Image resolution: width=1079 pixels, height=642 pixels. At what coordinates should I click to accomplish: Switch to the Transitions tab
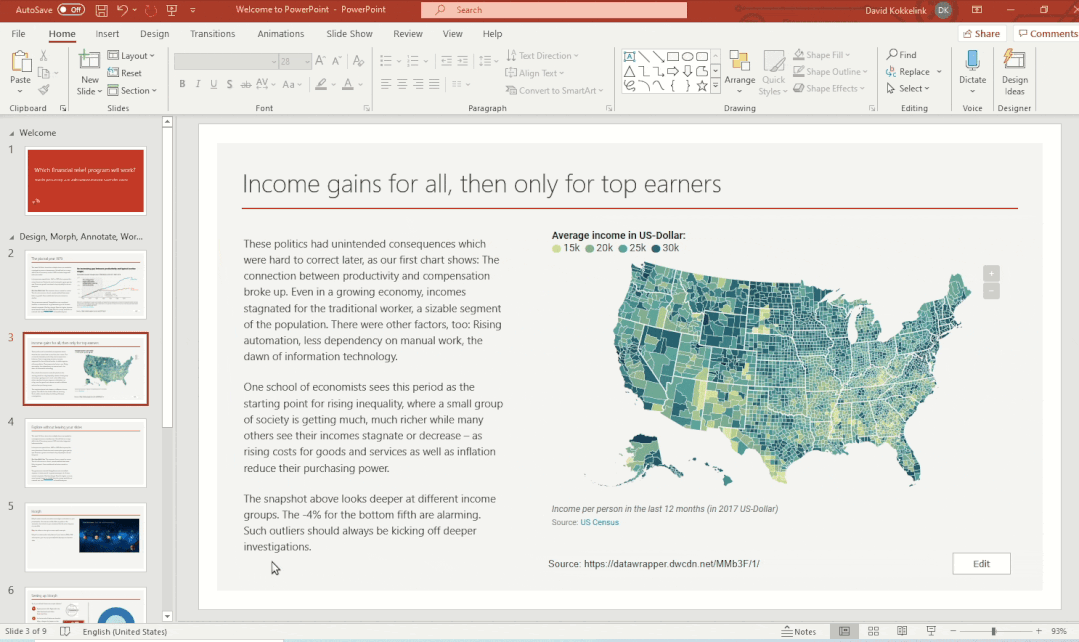(213, 33)
